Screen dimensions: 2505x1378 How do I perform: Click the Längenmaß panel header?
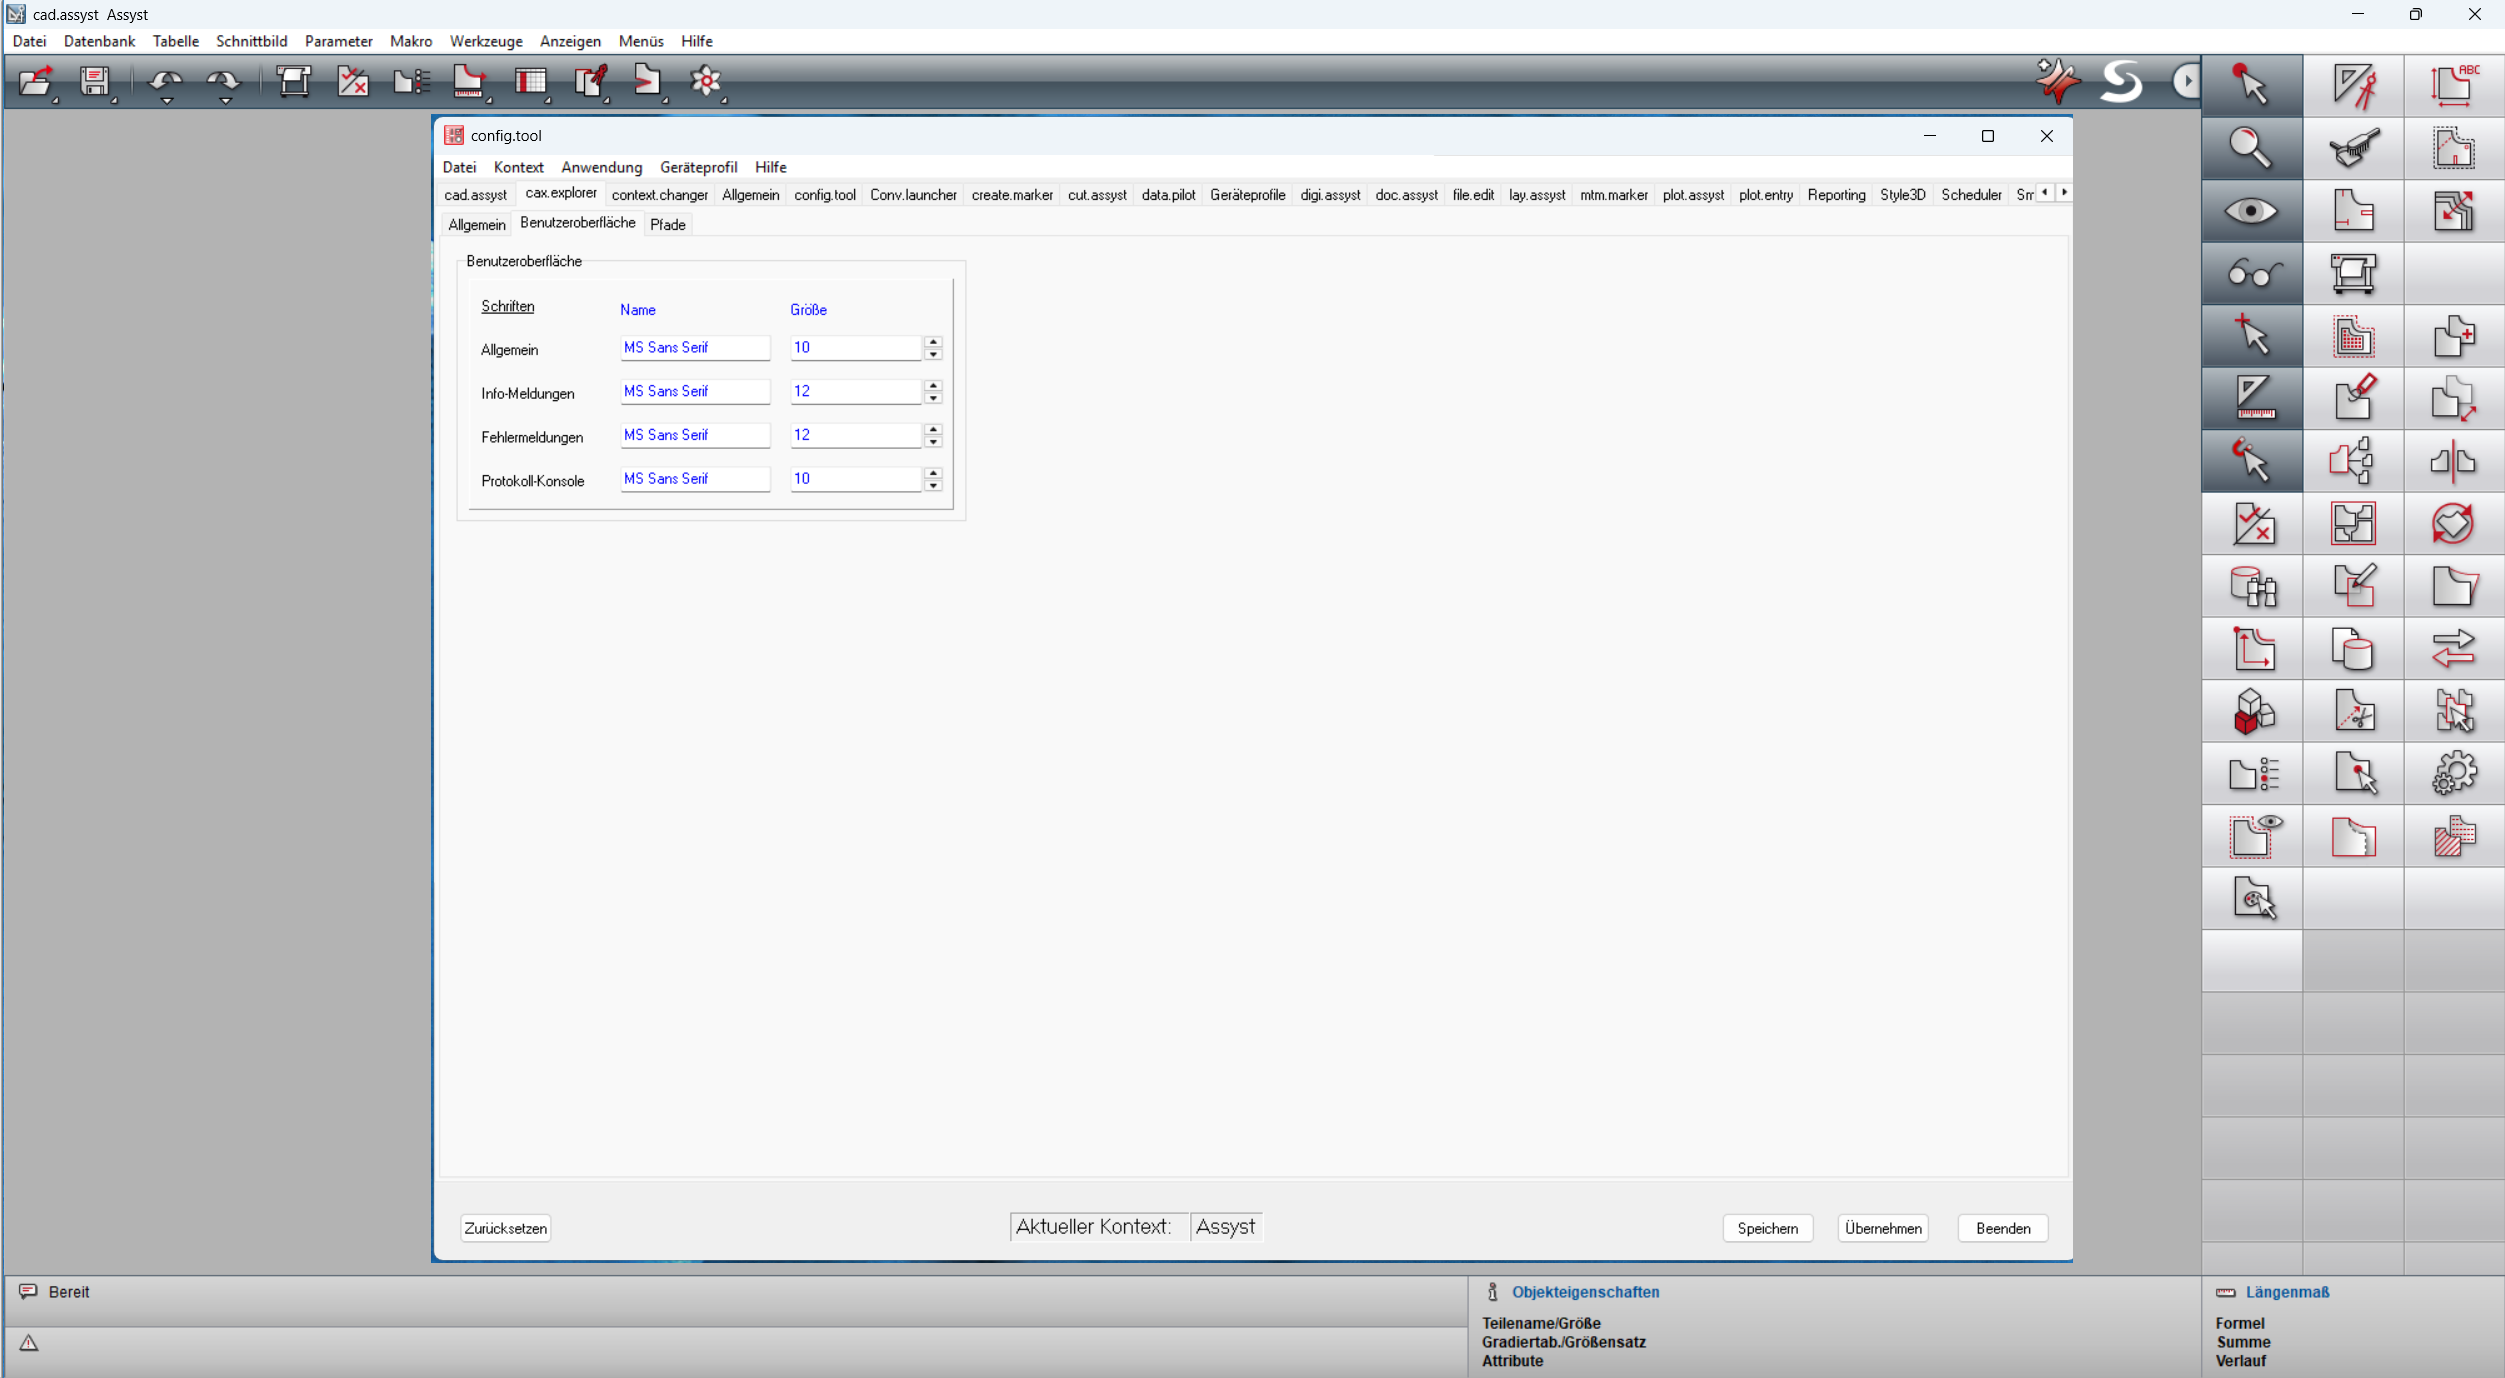[x=2287, y=1292]
